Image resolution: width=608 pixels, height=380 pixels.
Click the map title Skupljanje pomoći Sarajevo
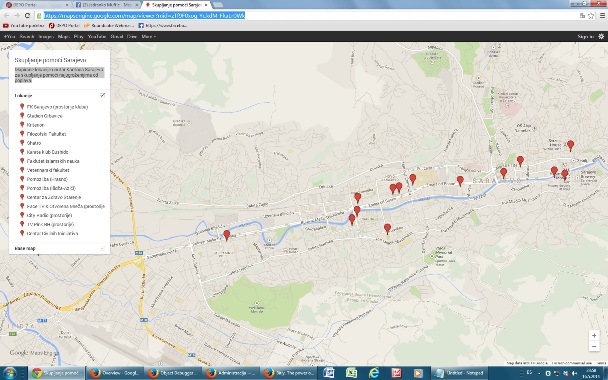pyautogui.click(x=50, y=60)
